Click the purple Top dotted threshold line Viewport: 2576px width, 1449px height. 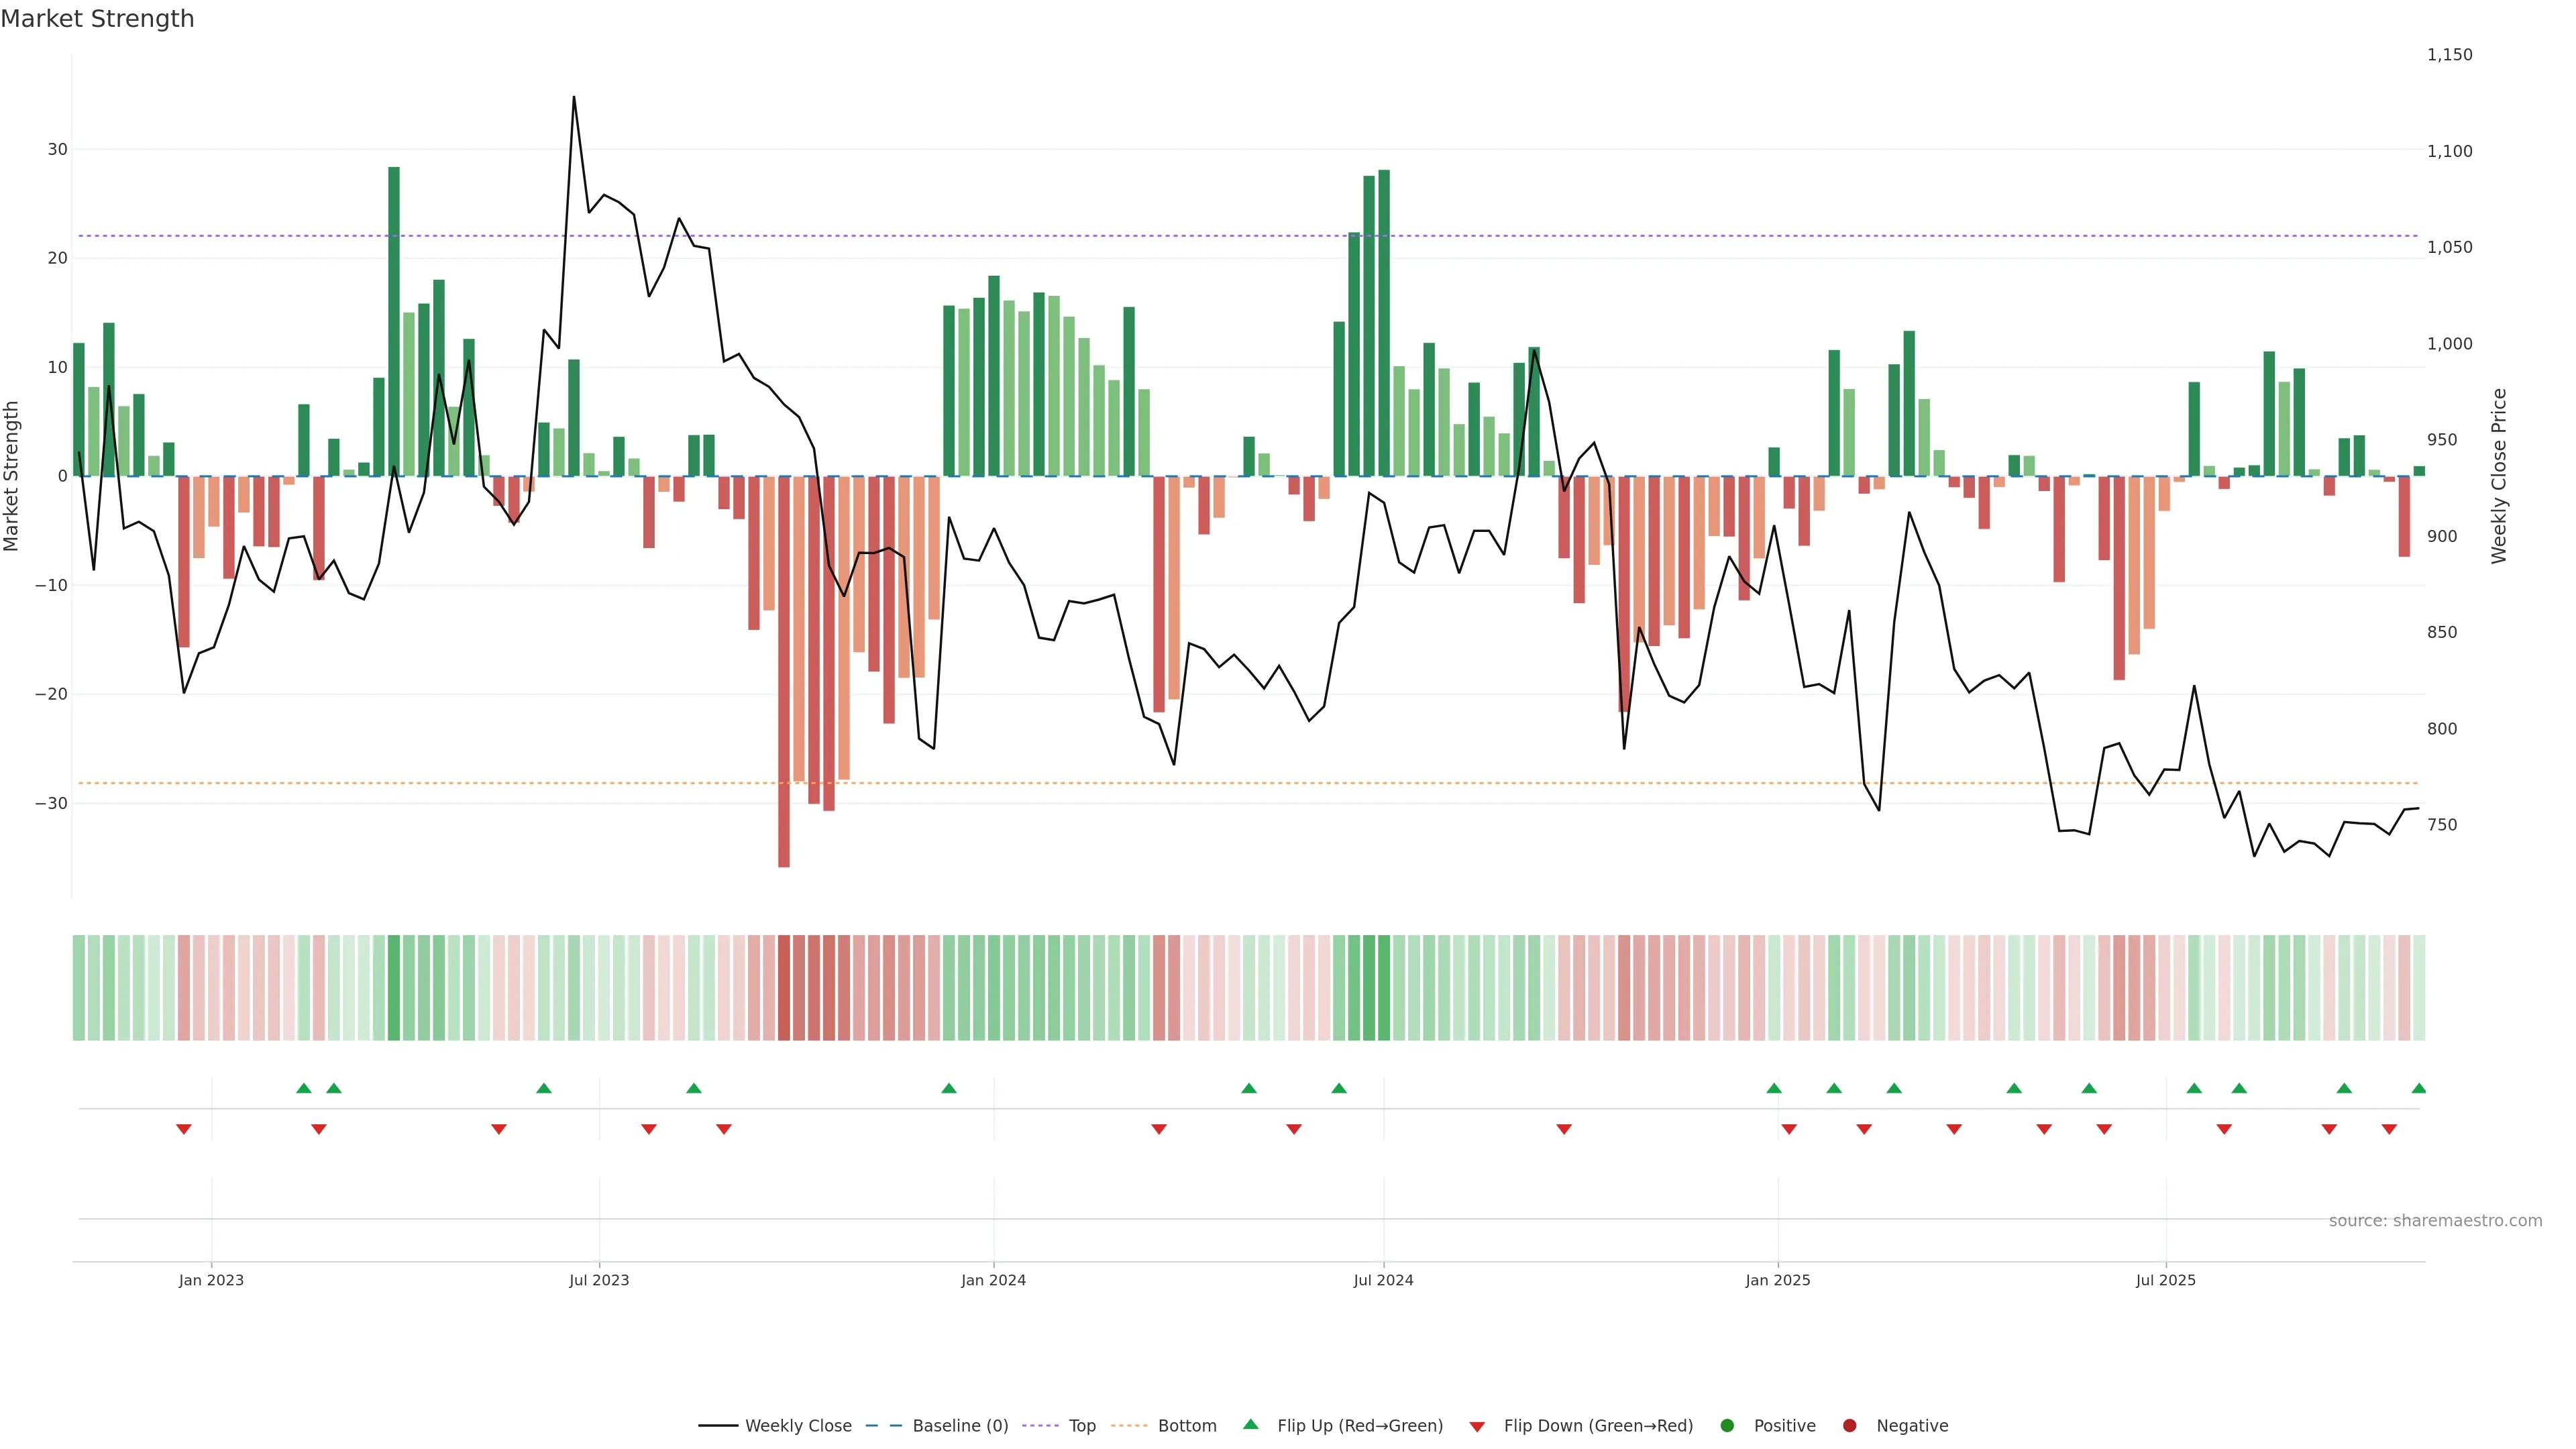pos(1200,236)
